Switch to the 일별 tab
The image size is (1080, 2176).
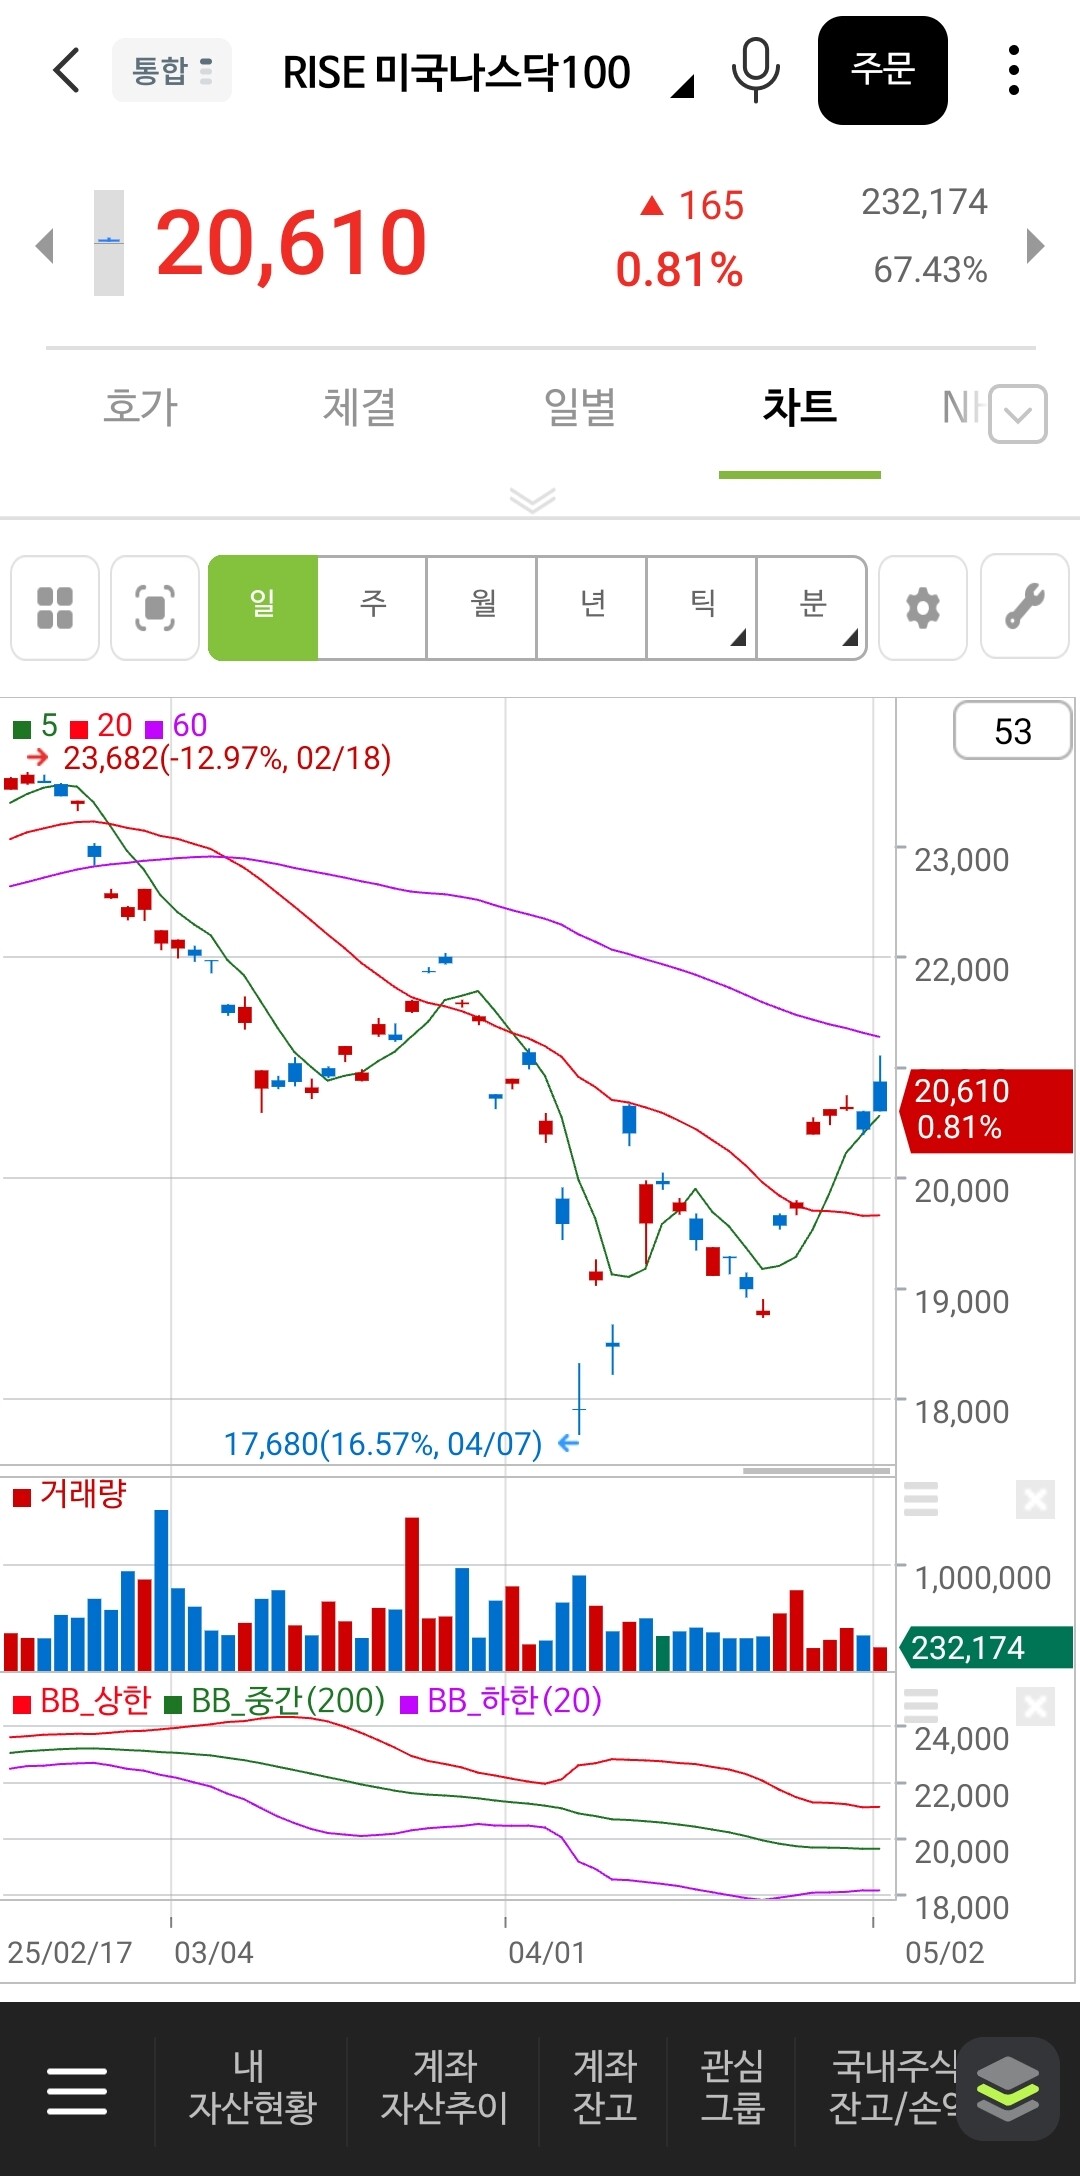coord(580,407)
